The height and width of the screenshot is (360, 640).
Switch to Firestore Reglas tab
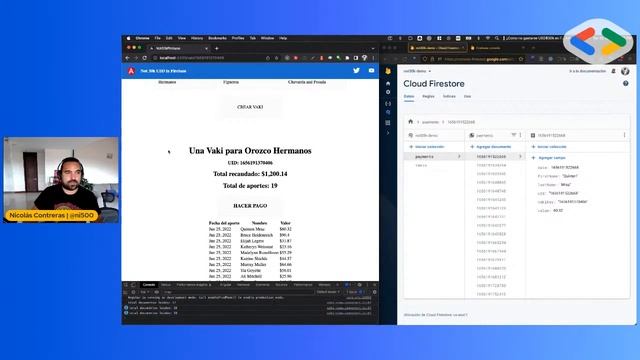click(428, 96)
